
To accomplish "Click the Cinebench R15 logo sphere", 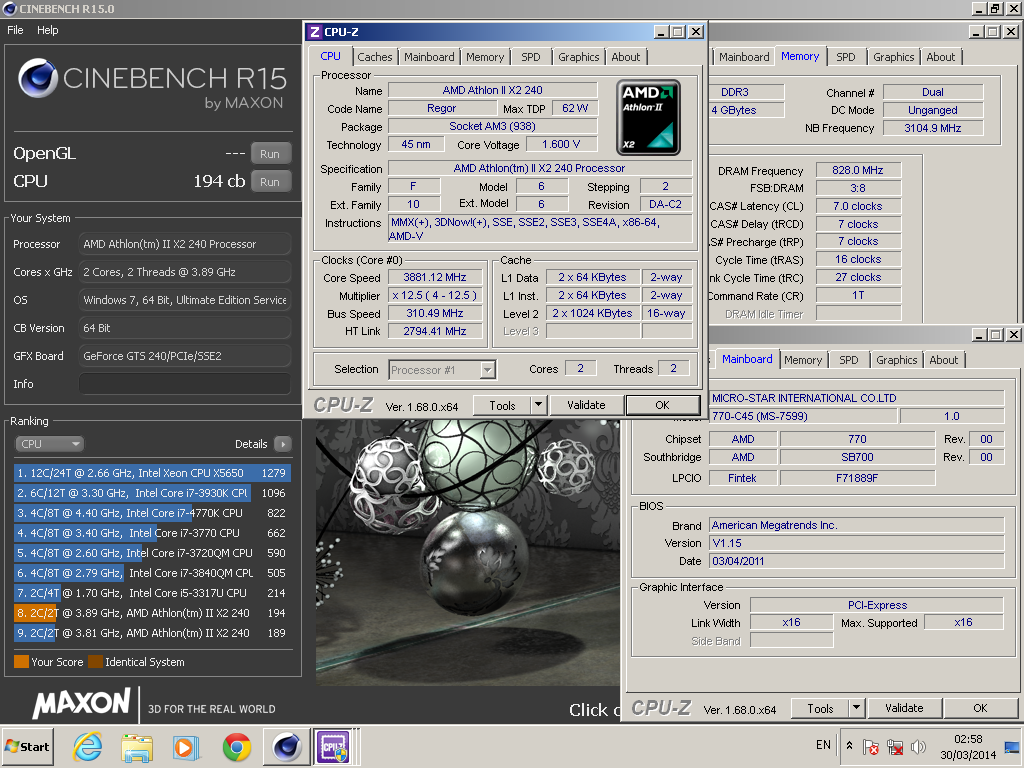I will pyautogui.click(x=38, y=78).
